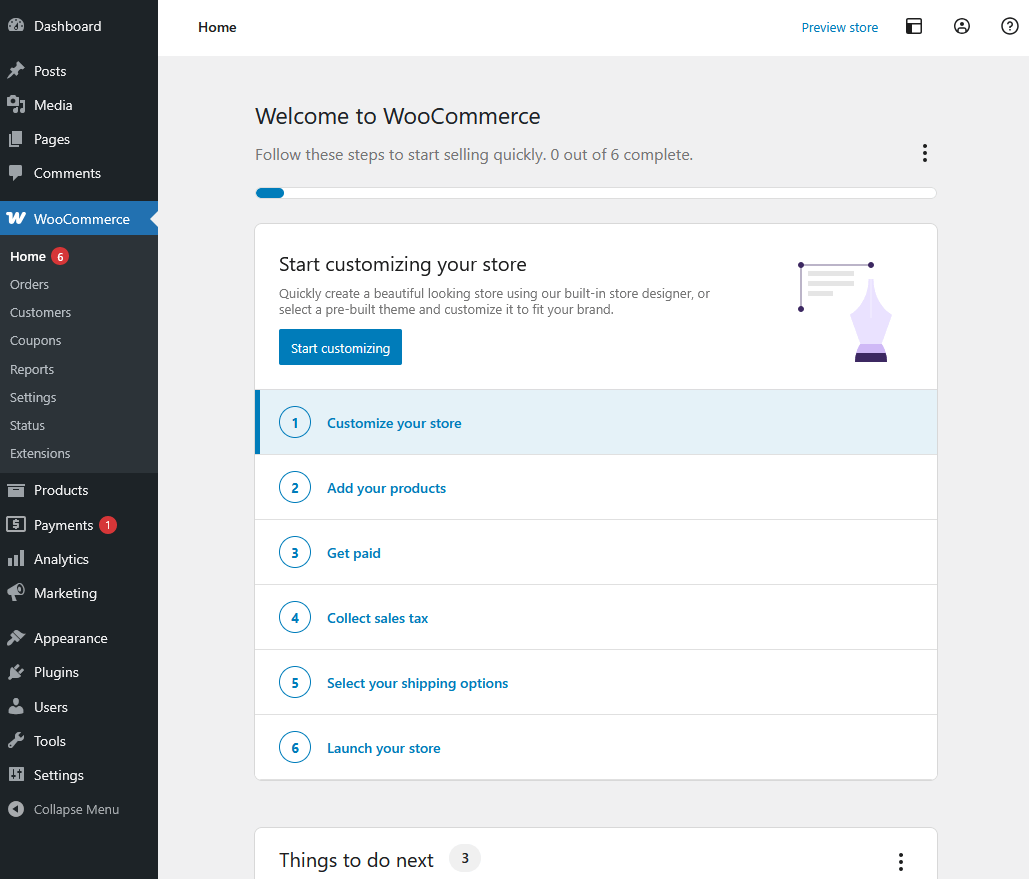The height and width of the screenshot is (879, 1029).
Task: Click the Media icon in sidebar
Action: point(16,104)
